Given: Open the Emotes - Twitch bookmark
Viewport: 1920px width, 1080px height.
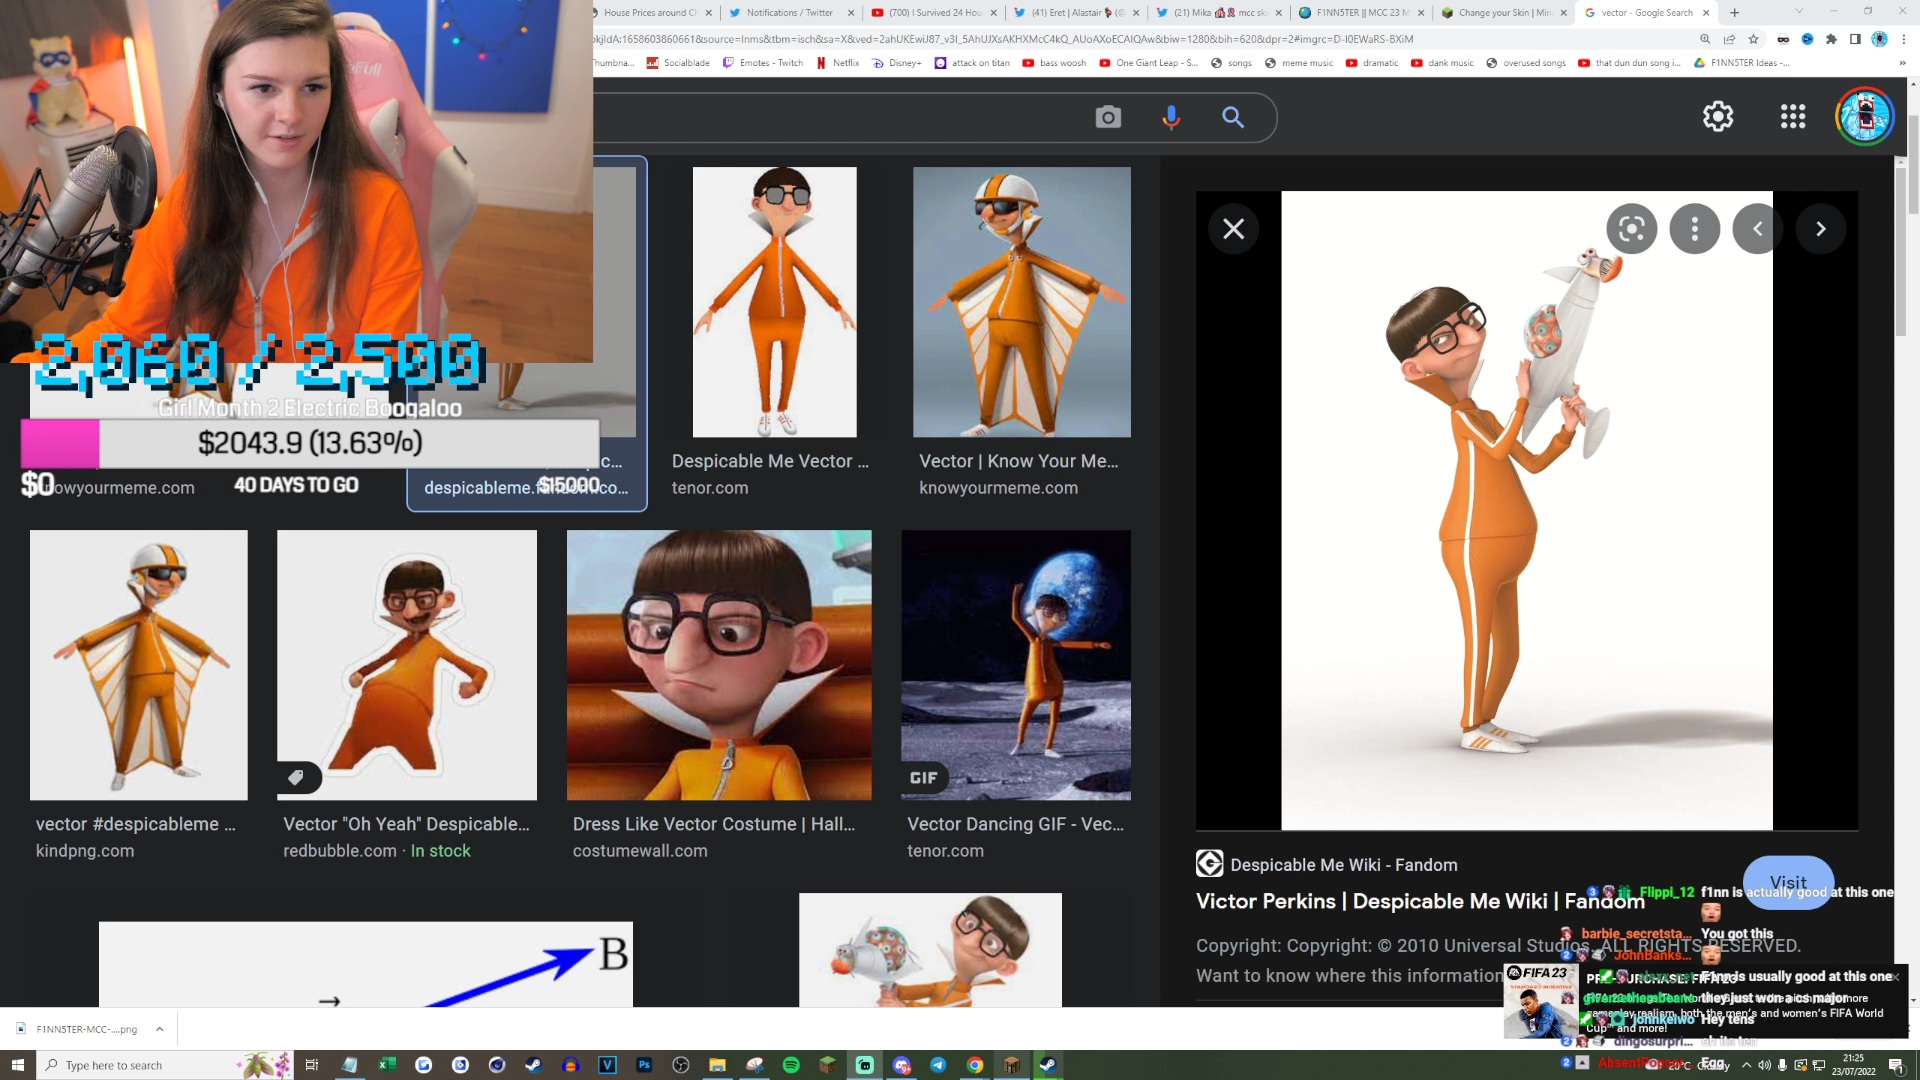Looking at the screenshot, I should [x=763, y=63].
